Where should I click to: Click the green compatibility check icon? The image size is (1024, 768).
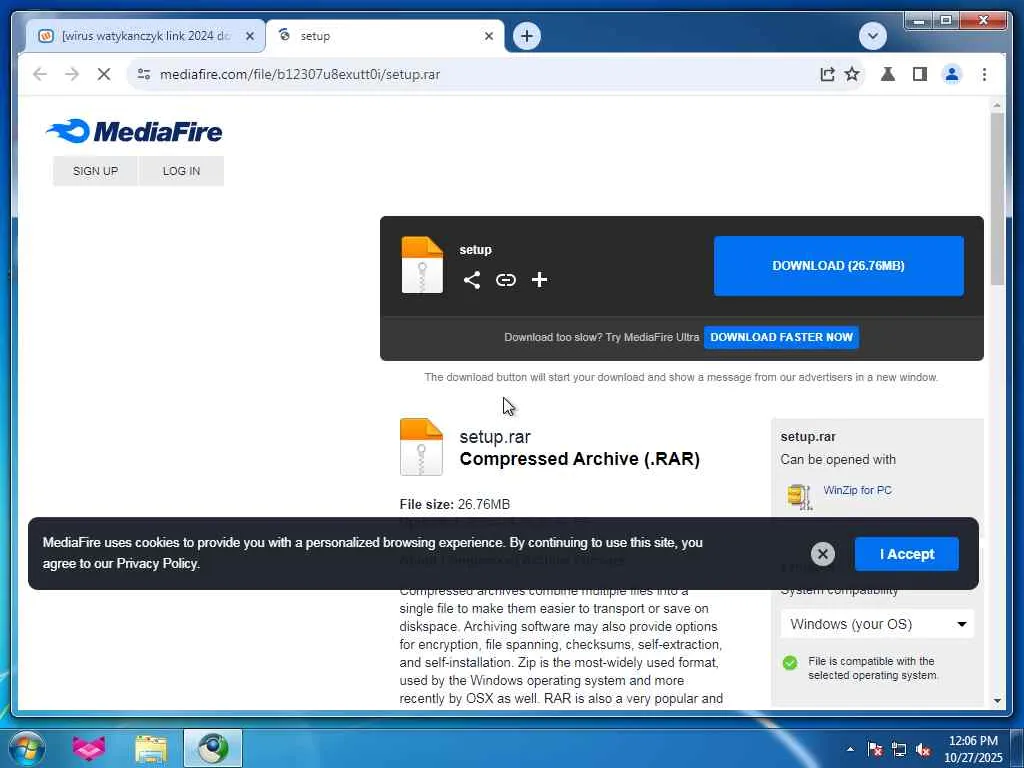tap(790, 663)
